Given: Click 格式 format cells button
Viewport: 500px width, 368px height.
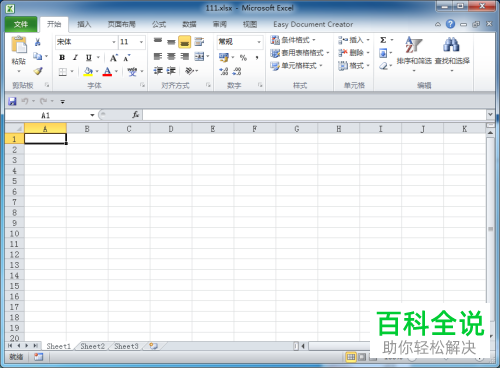Looking at the screenshot, I should coord(354,66).
